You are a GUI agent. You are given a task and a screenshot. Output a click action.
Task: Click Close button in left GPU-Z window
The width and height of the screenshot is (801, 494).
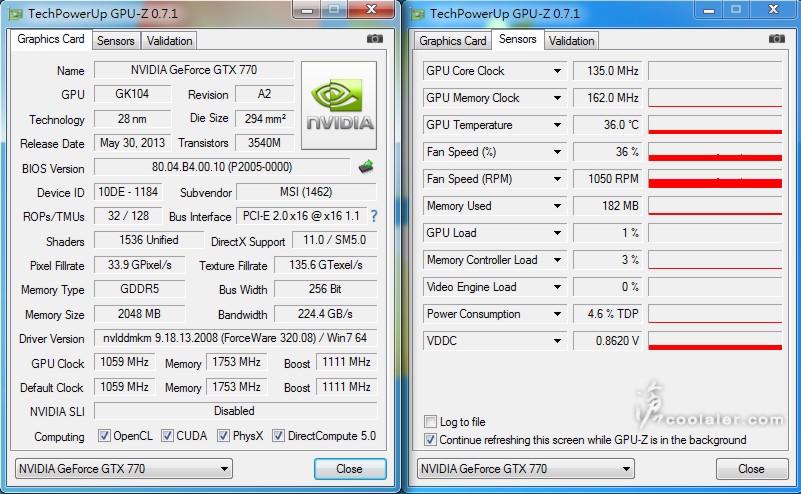click(350, 468)
